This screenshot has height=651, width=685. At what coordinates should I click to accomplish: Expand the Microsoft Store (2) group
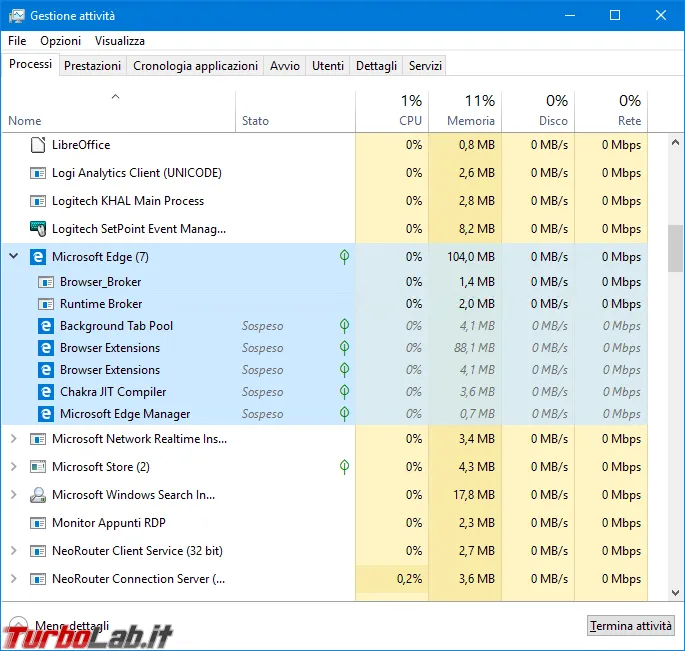(14, 467)
